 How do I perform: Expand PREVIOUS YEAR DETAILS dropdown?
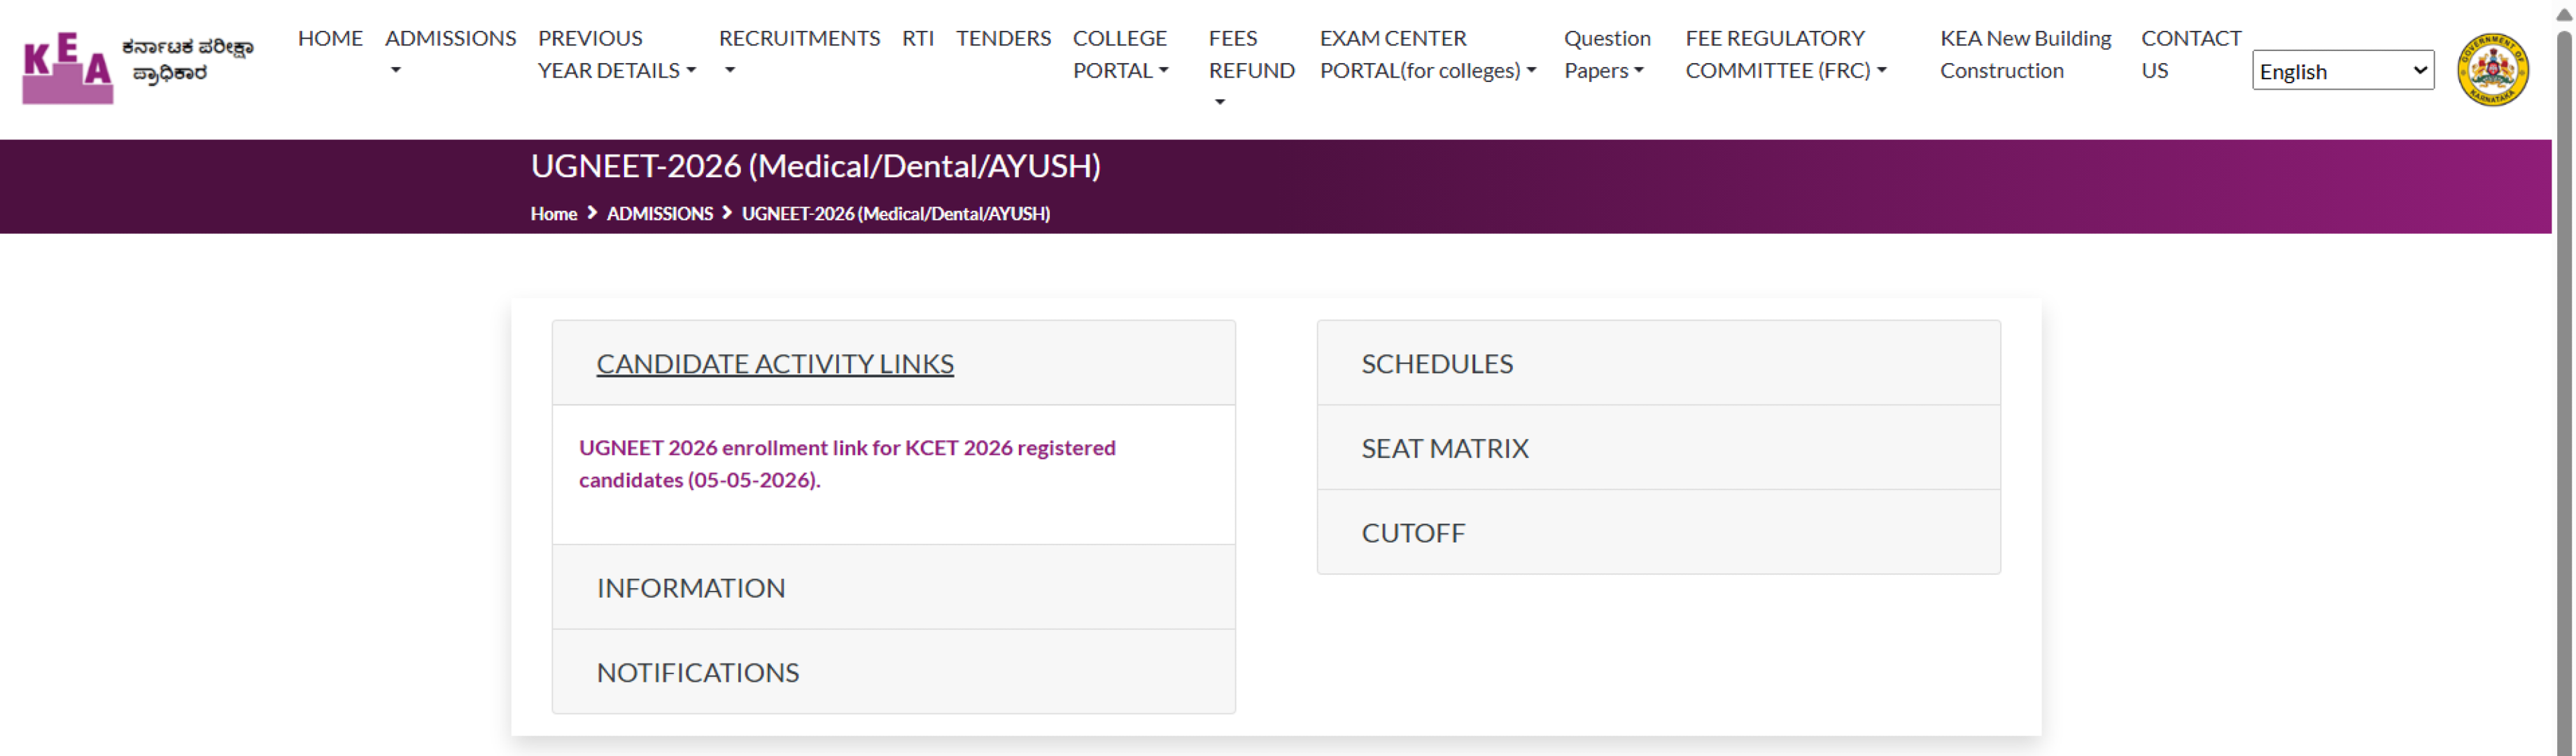click(616, 54)
